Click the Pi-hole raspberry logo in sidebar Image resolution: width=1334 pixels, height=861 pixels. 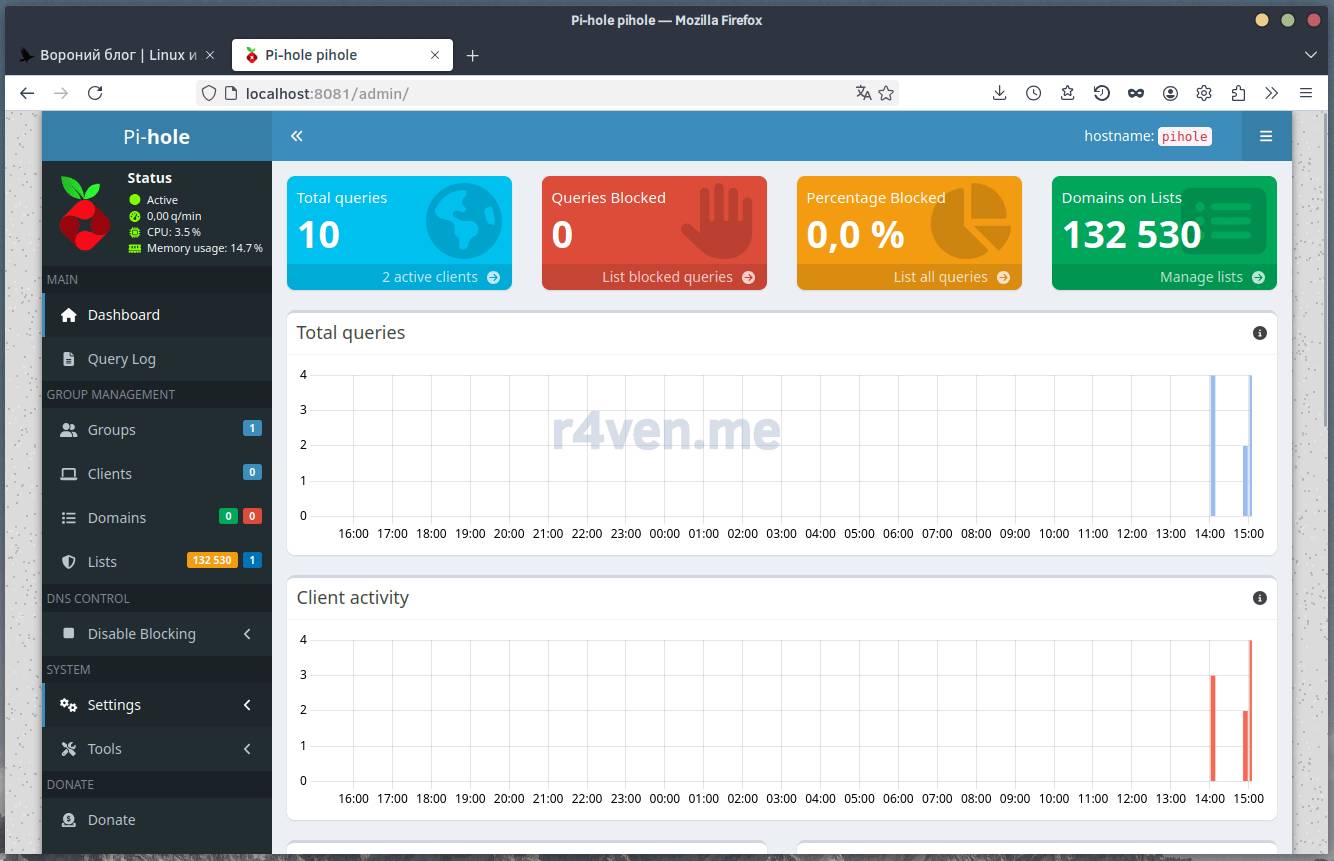pos(84,213)
